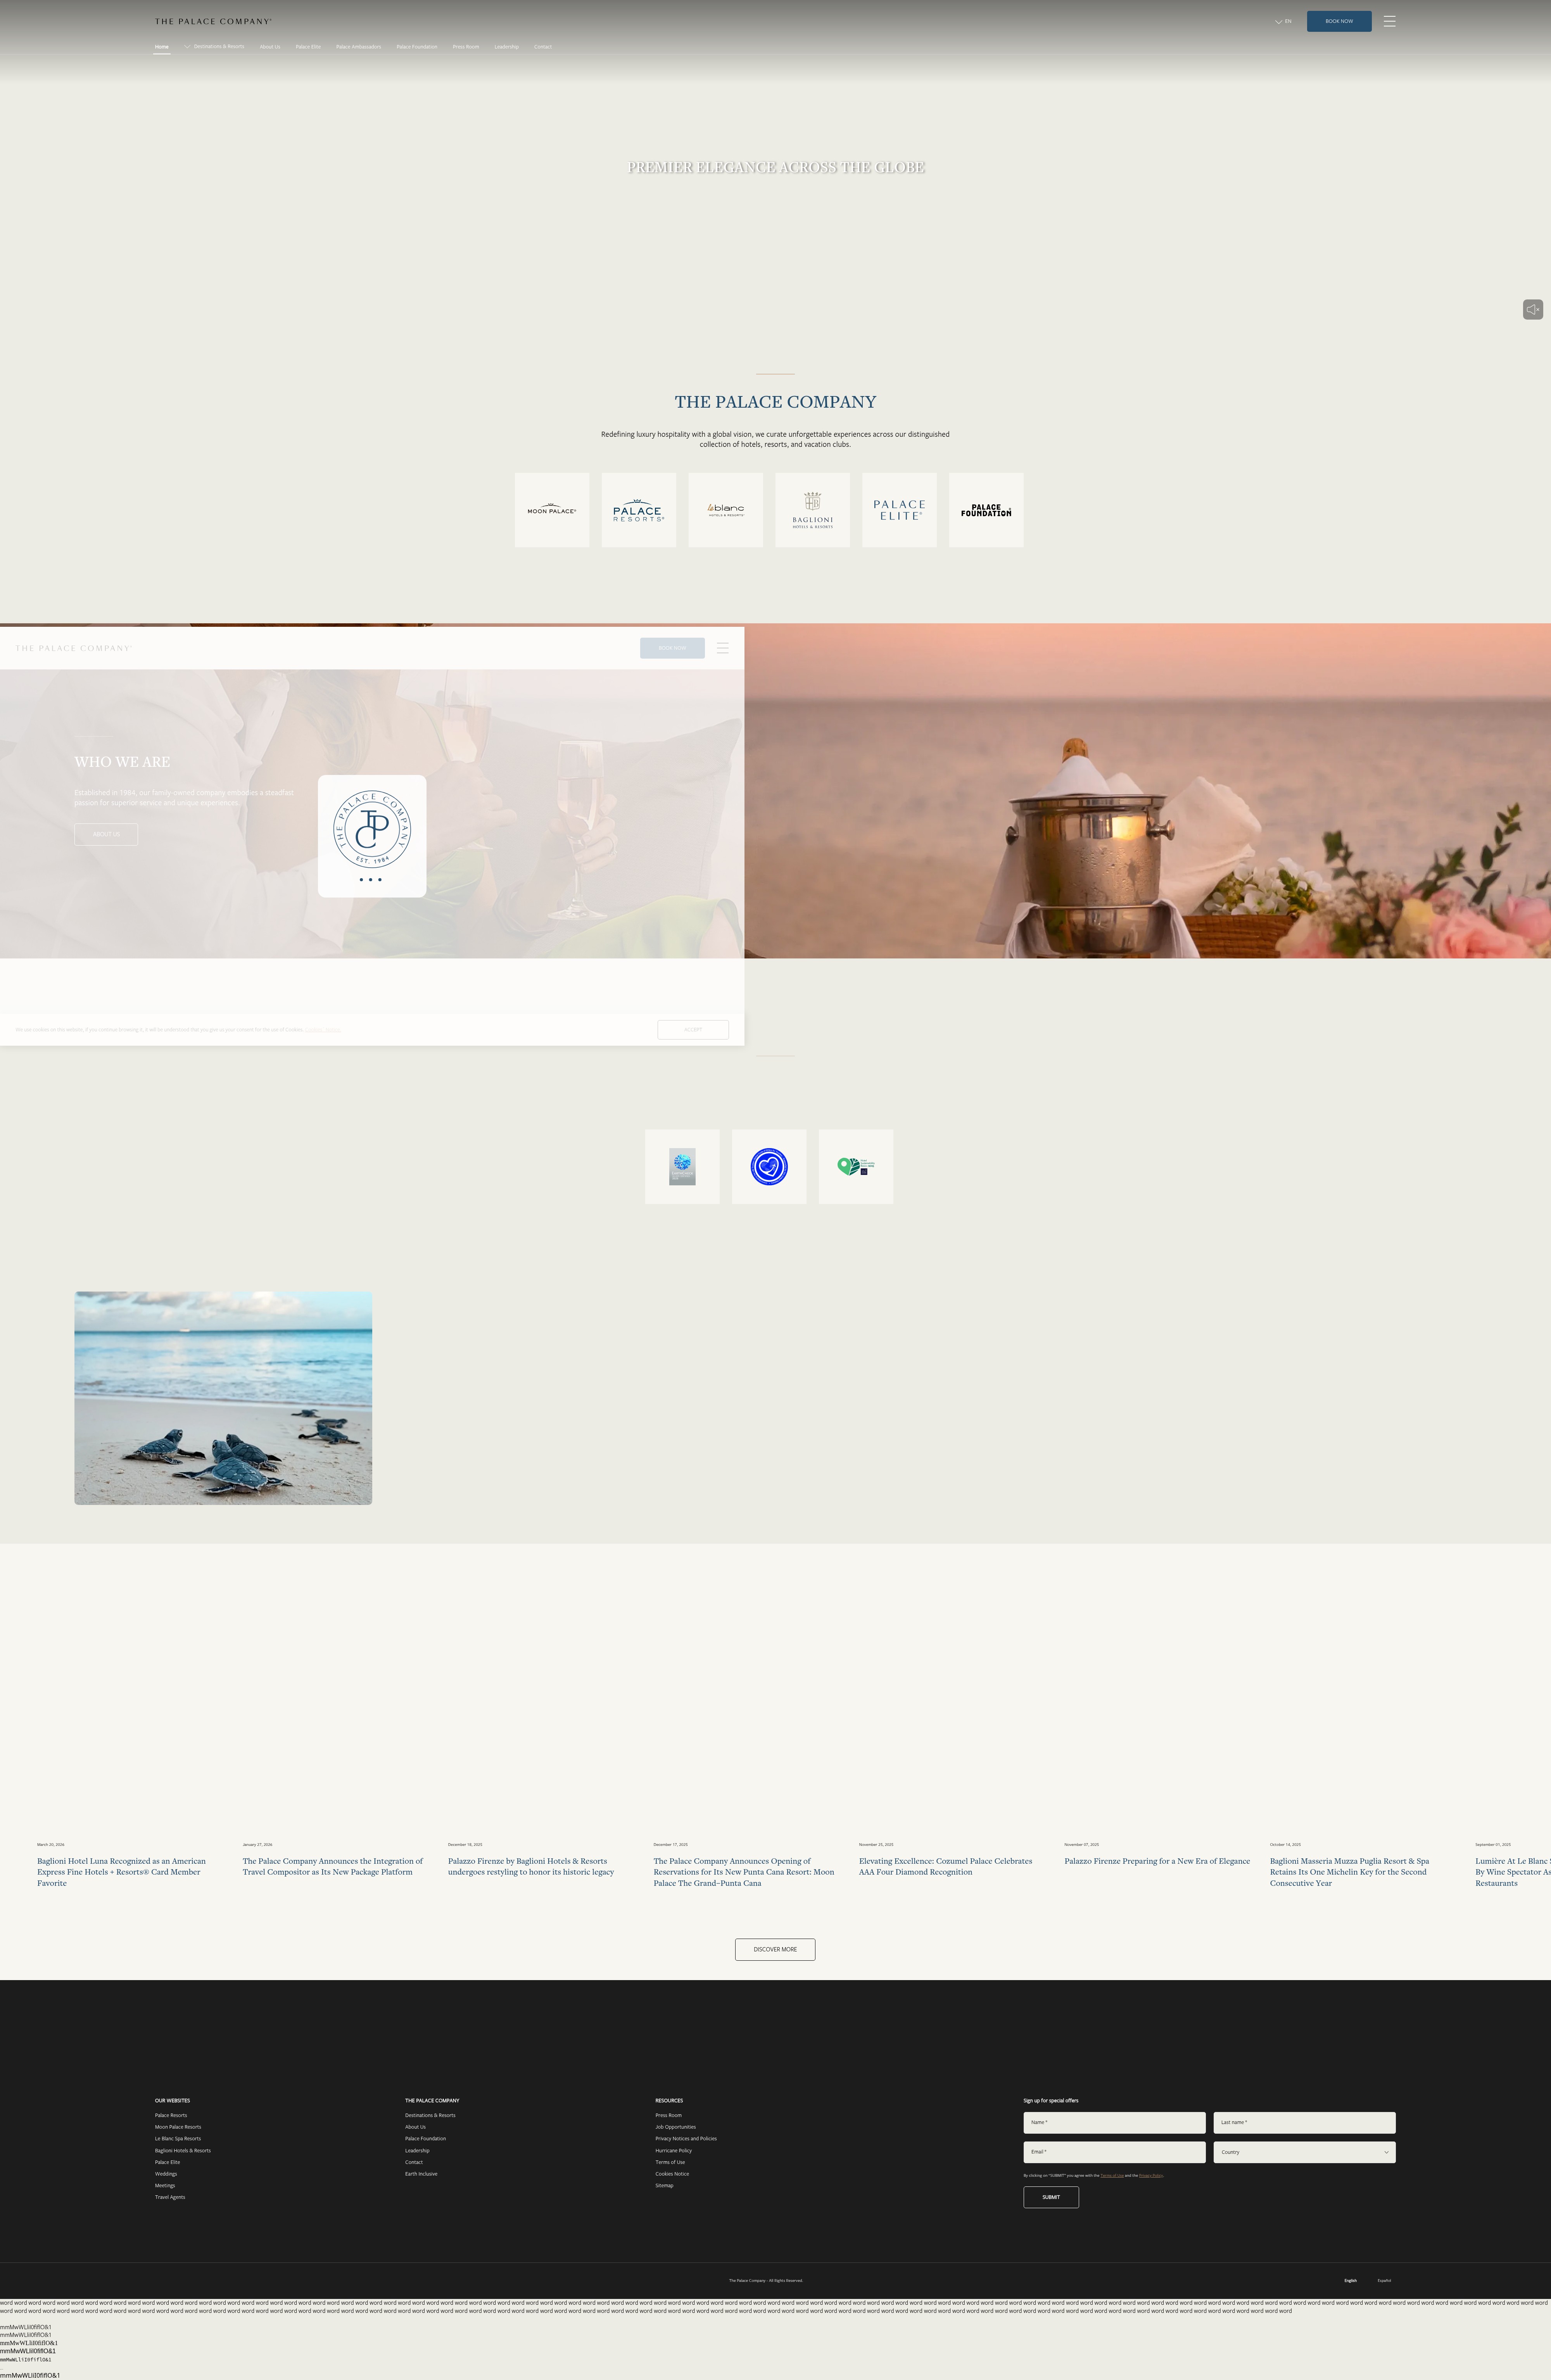The width and height of the screenshot is (1551, 2380).
Task: Click the Last name input field
Action: point(1304,2122)
